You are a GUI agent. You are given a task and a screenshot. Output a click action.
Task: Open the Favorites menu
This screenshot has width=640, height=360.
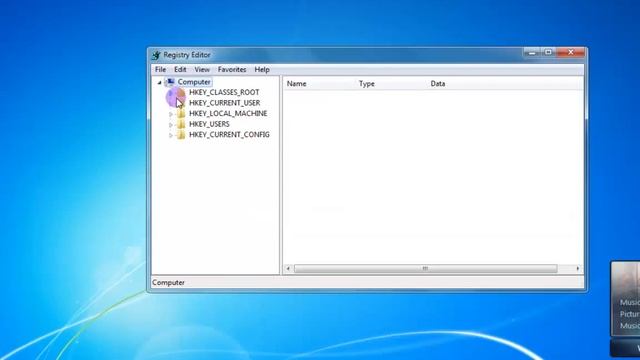click(232, 69)
